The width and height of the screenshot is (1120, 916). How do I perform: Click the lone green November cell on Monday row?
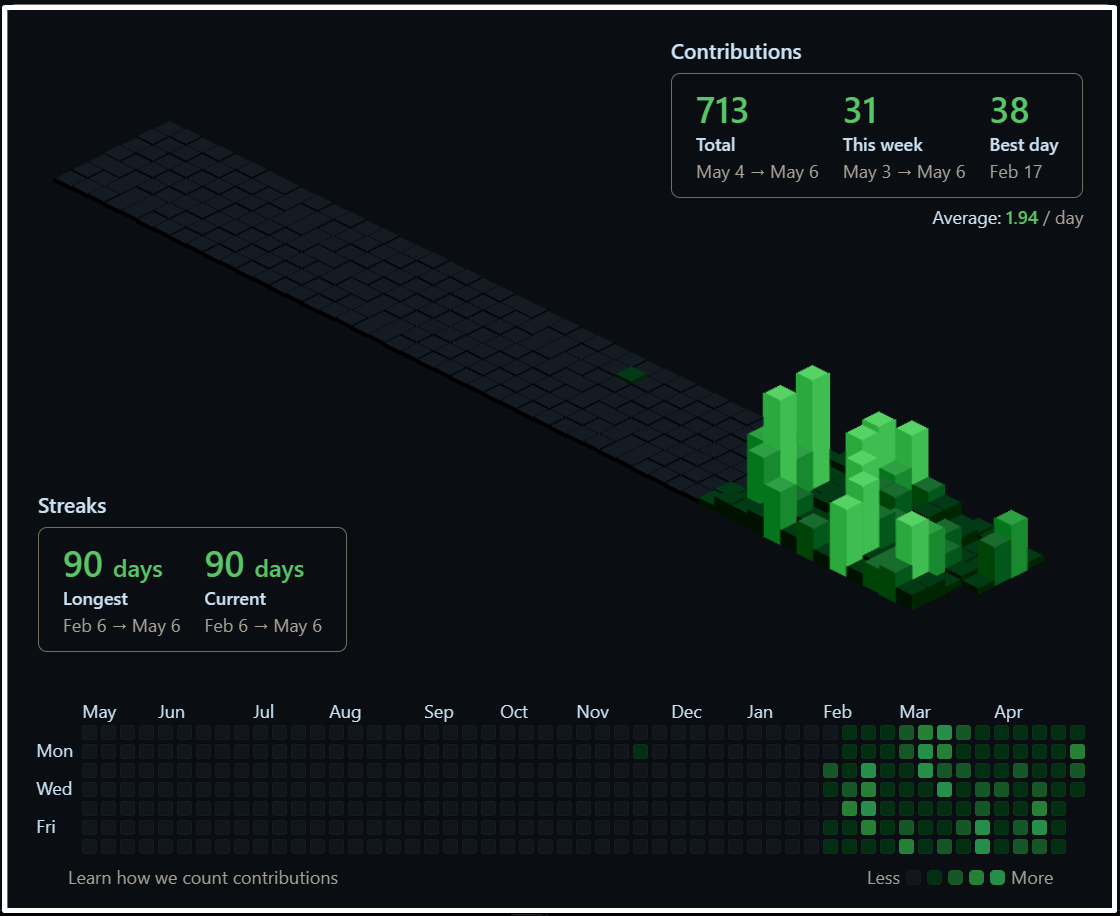pyautogui.click(x=640, y=751)
